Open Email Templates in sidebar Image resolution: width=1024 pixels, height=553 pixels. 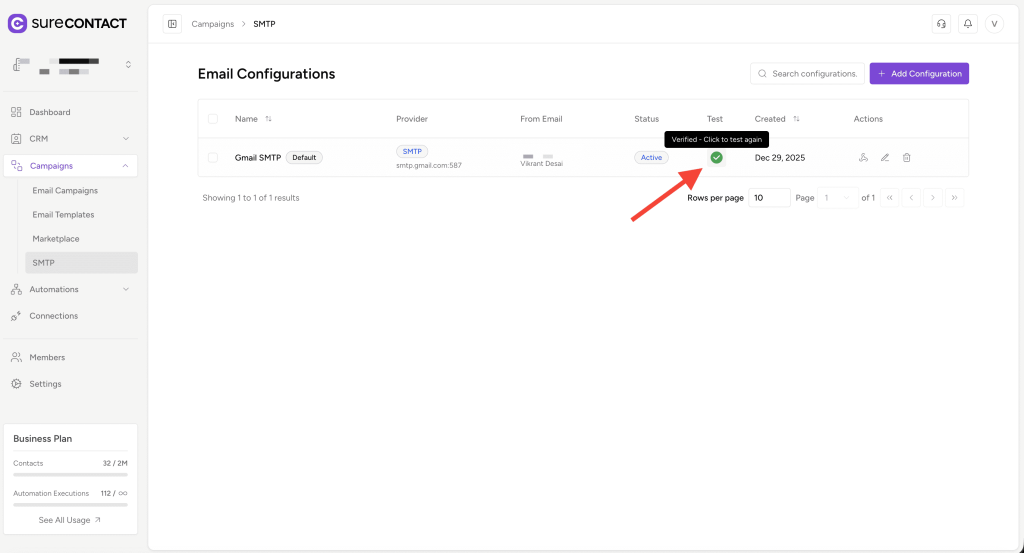click(63, 215)
